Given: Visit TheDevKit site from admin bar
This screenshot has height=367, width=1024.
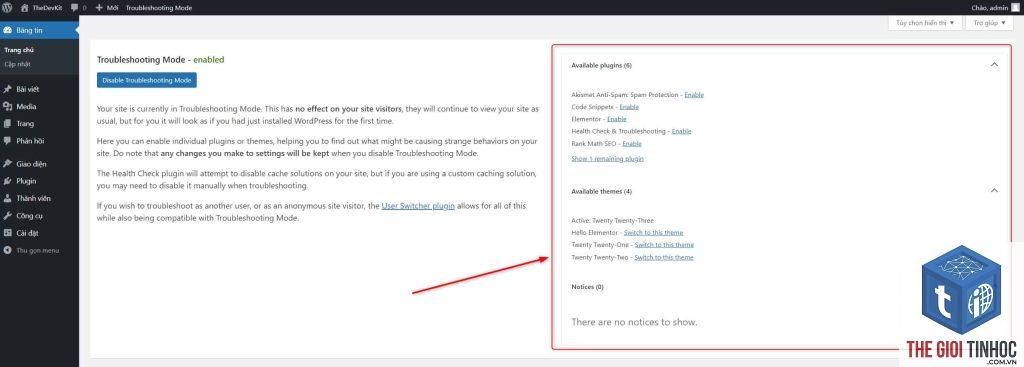Looking at the screenshot, I should coord(42,8).
